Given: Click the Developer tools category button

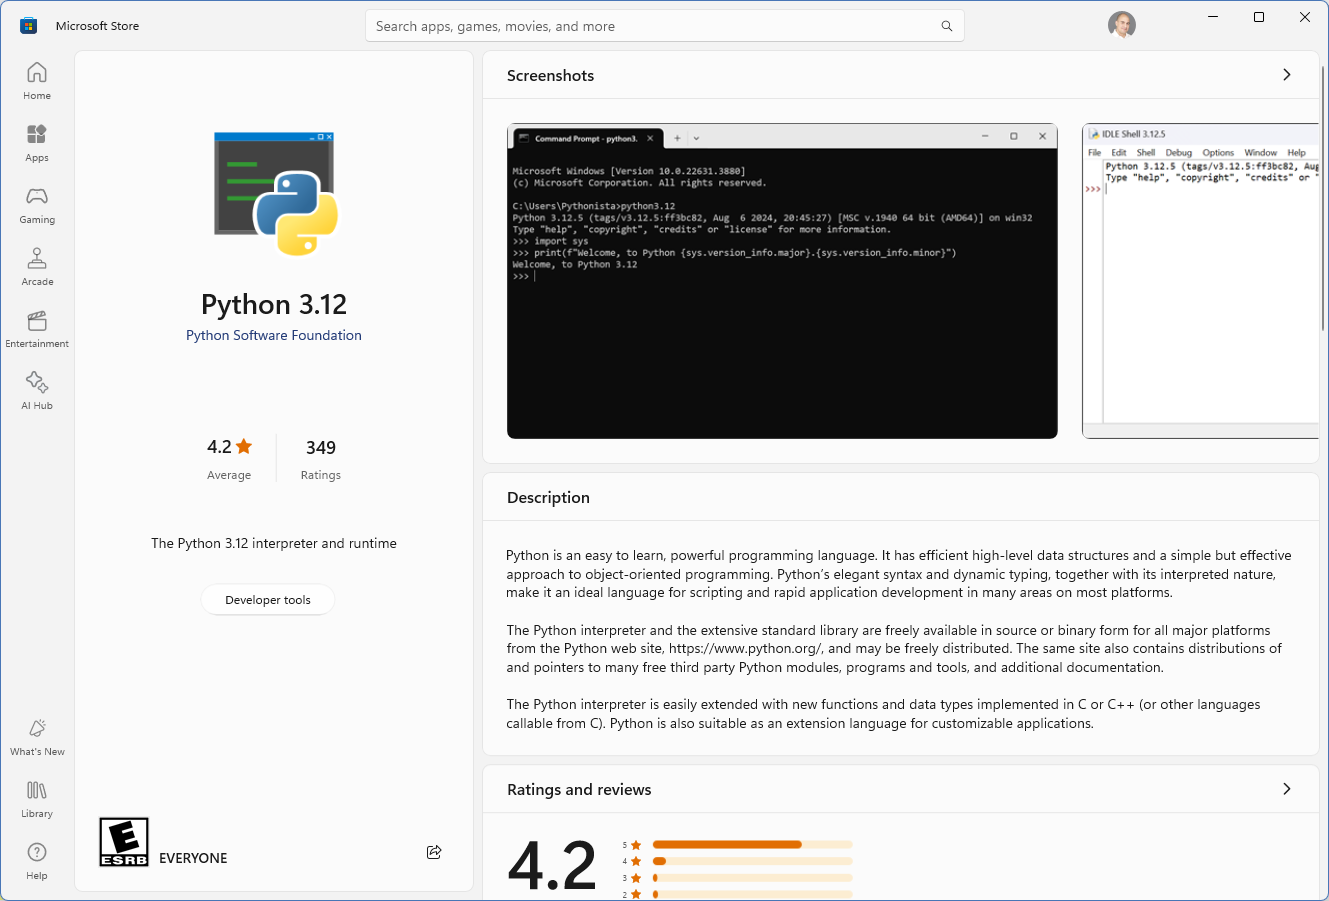Looking at the screenshot, I should [x=268, y=600].
